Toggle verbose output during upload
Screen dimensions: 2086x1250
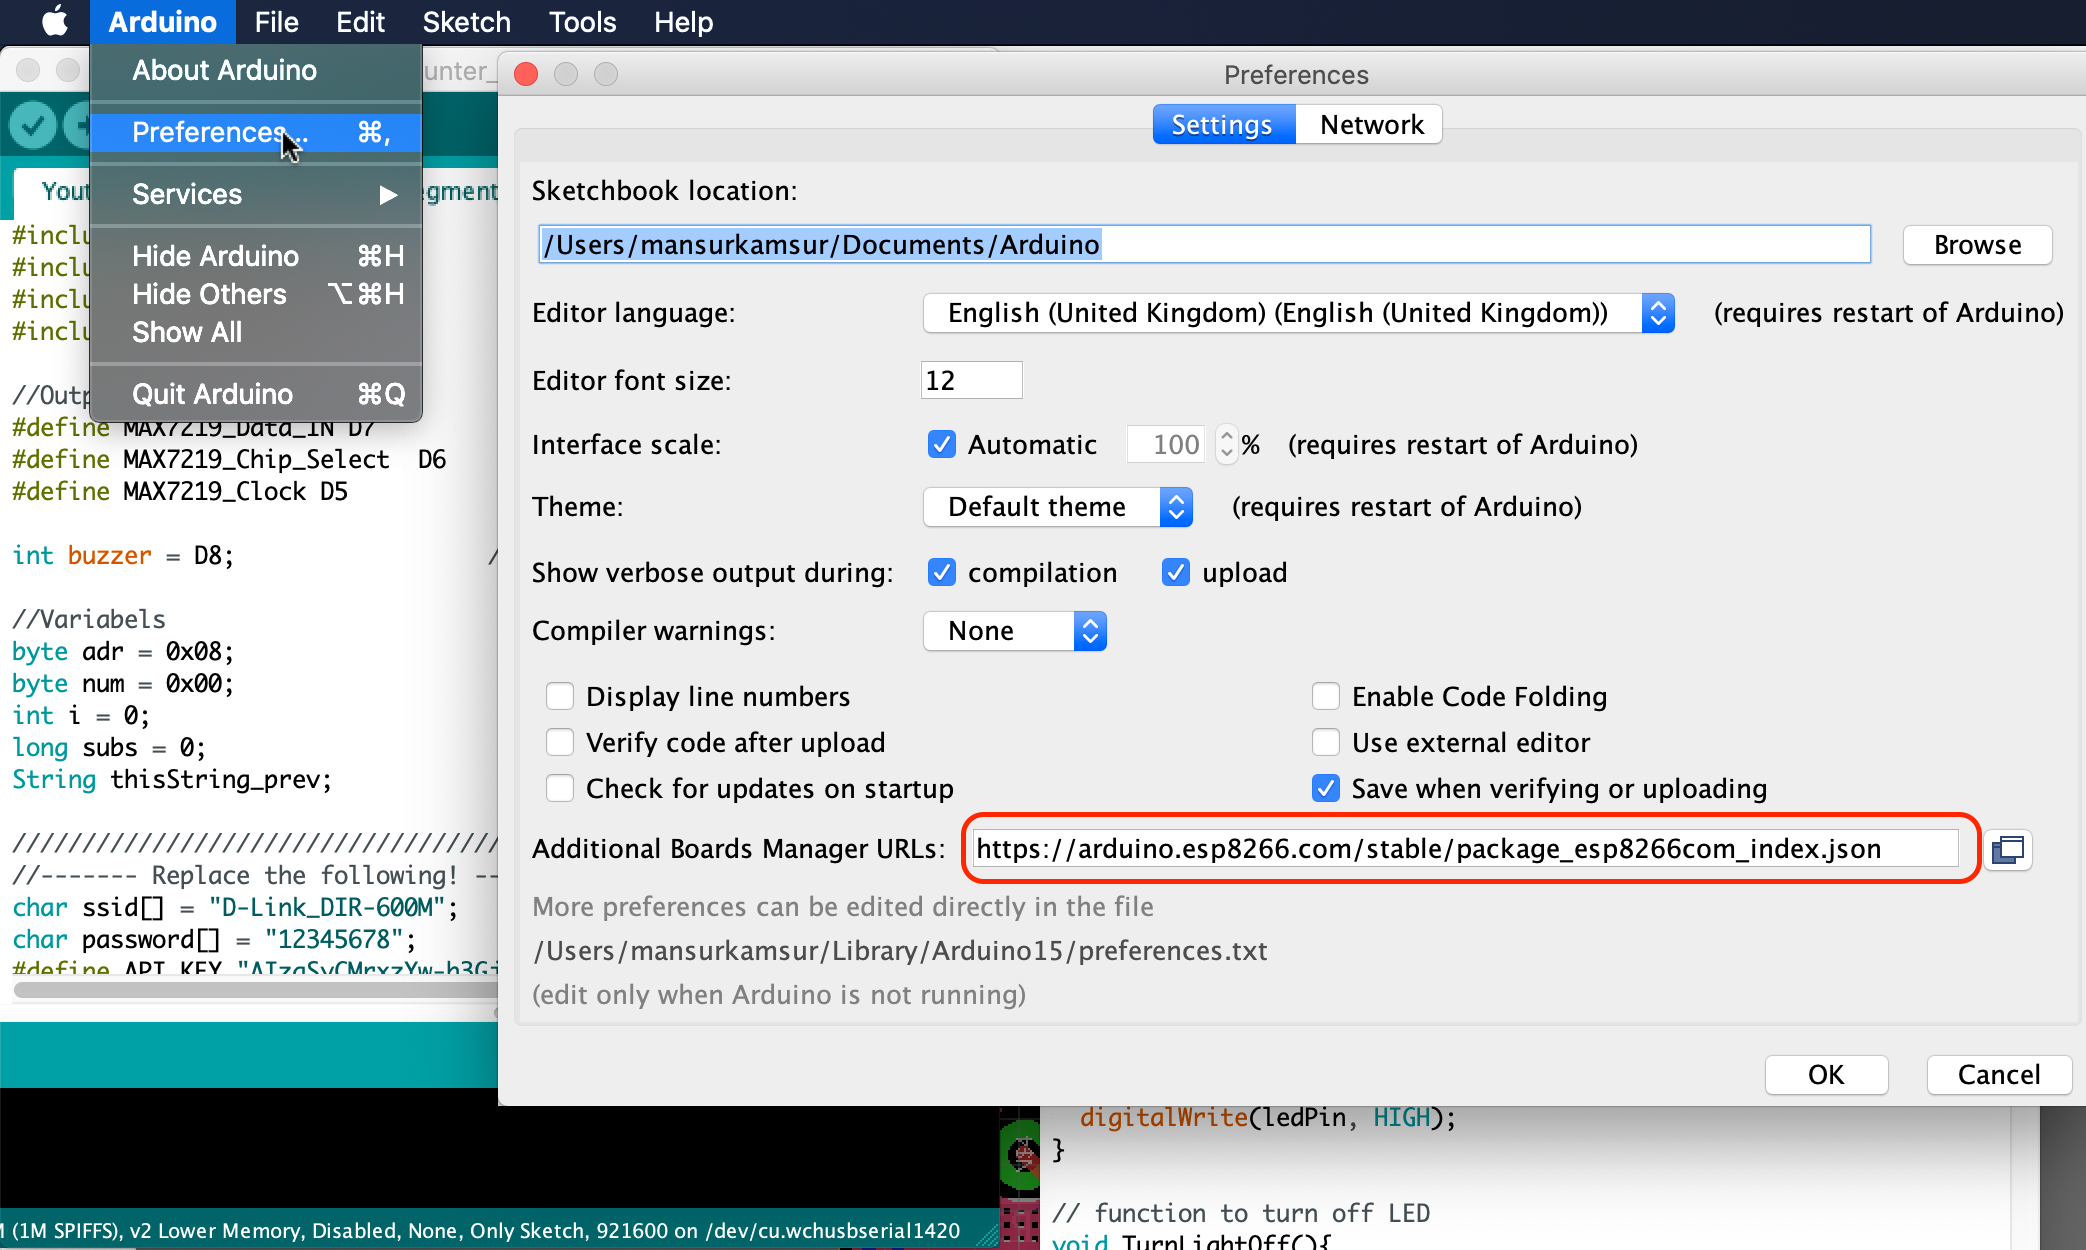pos(1176,572)
